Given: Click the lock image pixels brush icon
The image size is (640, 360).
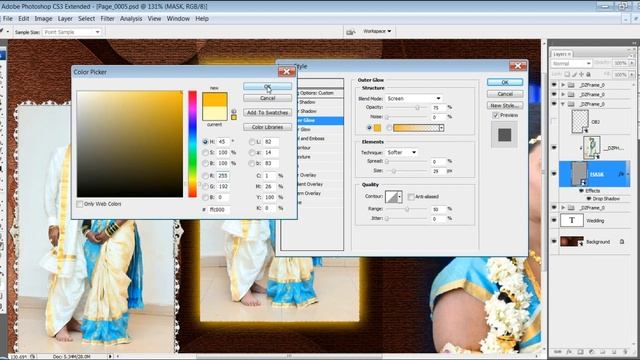Looking at the screenshot, I should click(574, 74).
